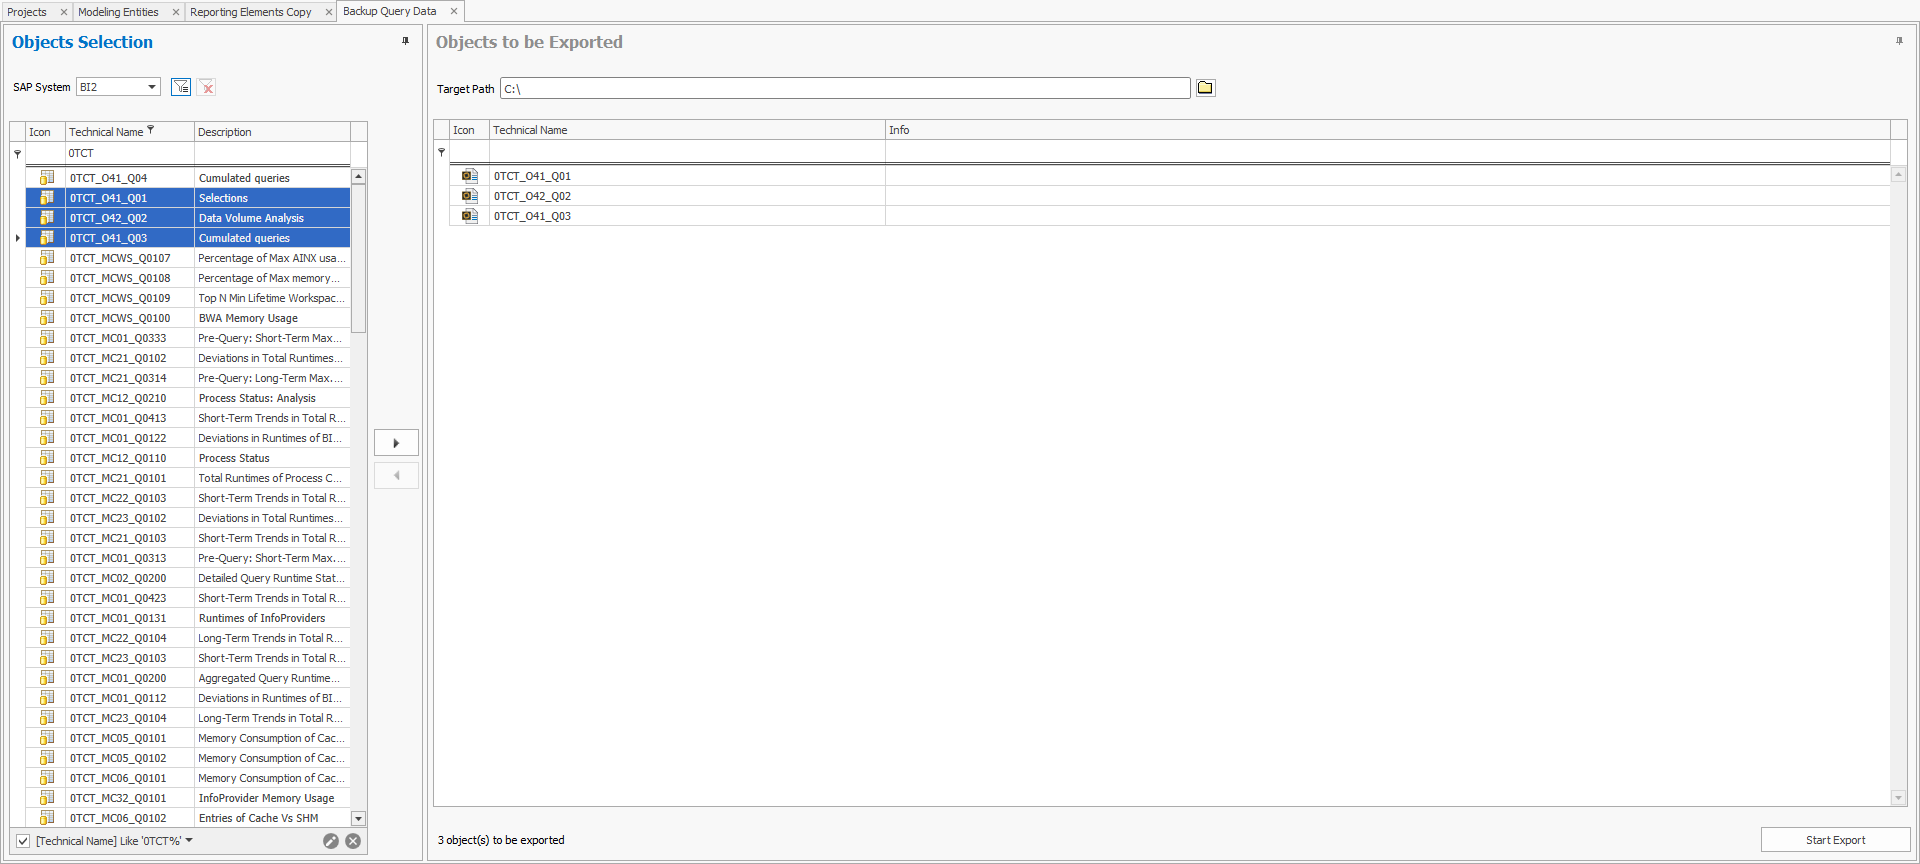Select the row 0TCT_O41_Q04
1920x864 pixels.
point(188,177)
